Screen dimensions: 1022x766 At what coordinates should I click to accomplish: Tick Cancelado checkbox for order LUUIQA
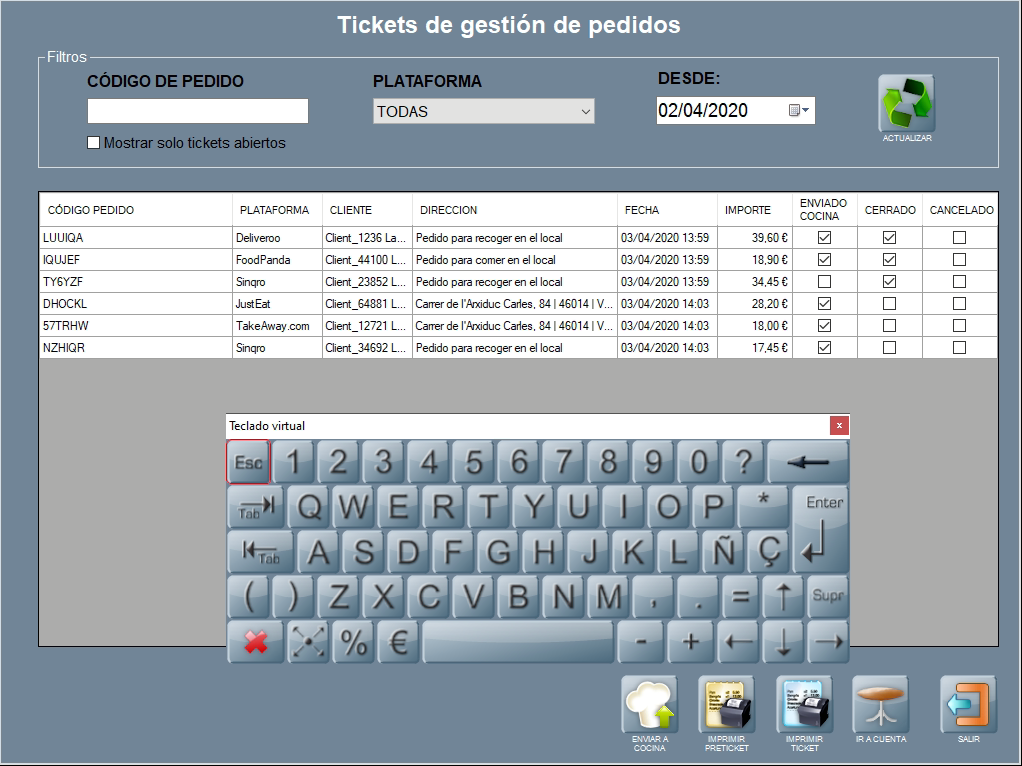959,238
